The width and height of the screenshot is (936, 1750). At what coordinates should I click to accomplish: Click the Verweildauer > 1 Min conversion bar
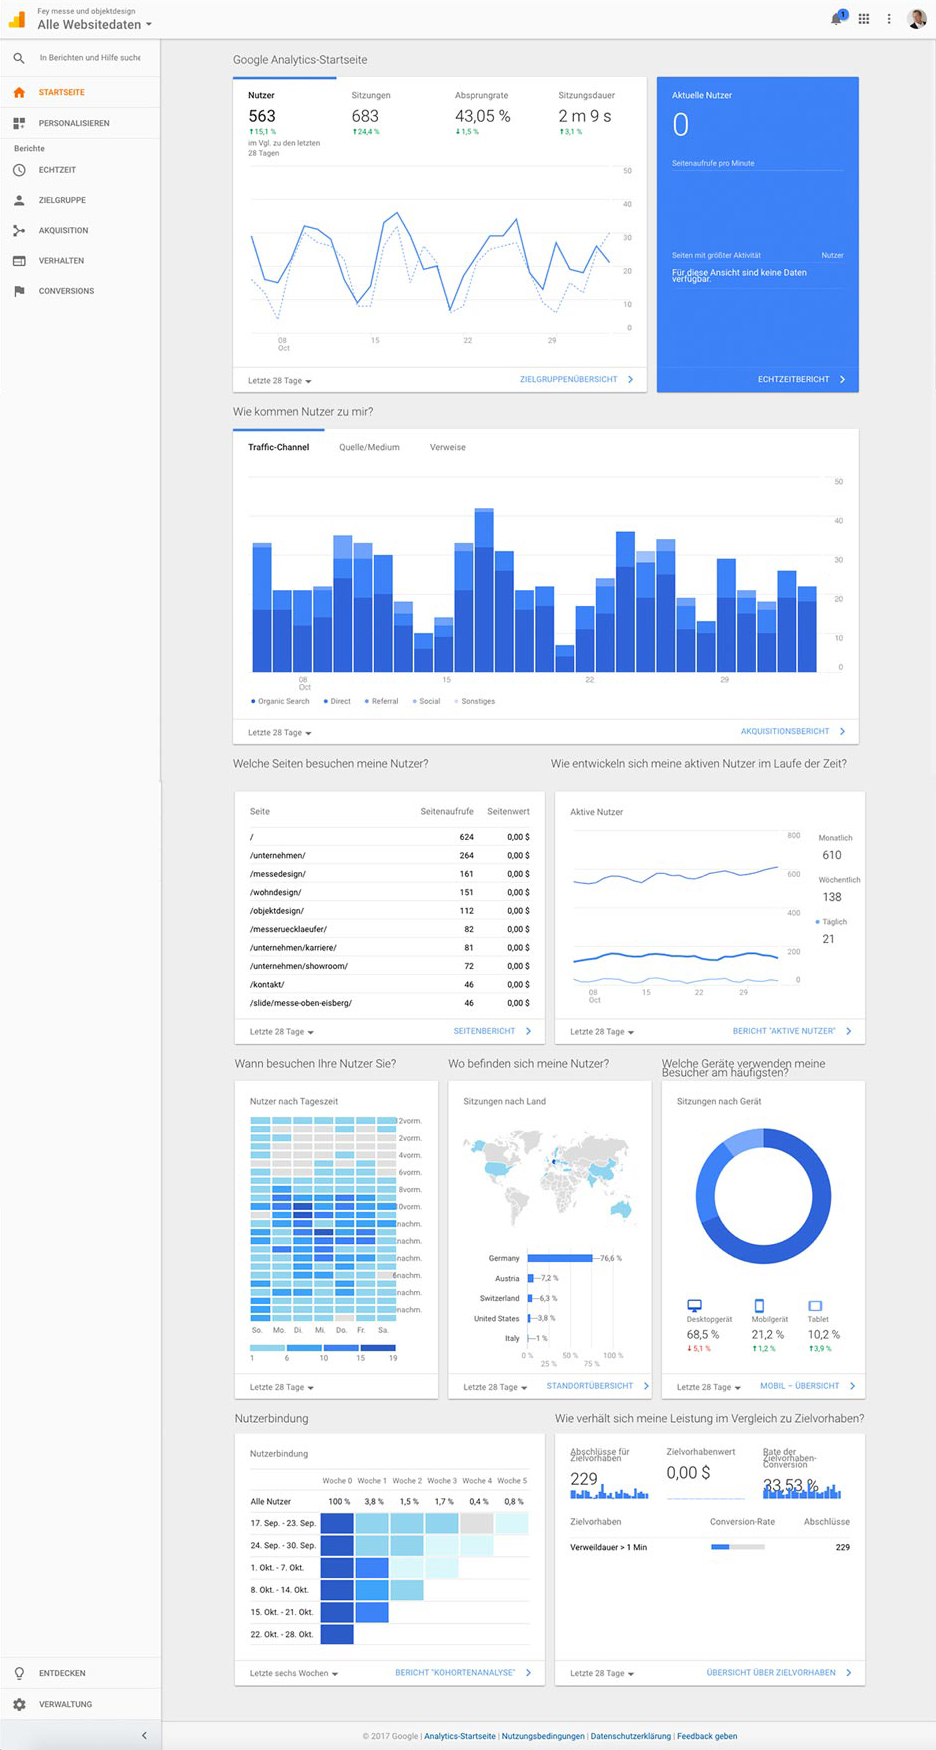pyautogui.click(x=737, y=1547)
